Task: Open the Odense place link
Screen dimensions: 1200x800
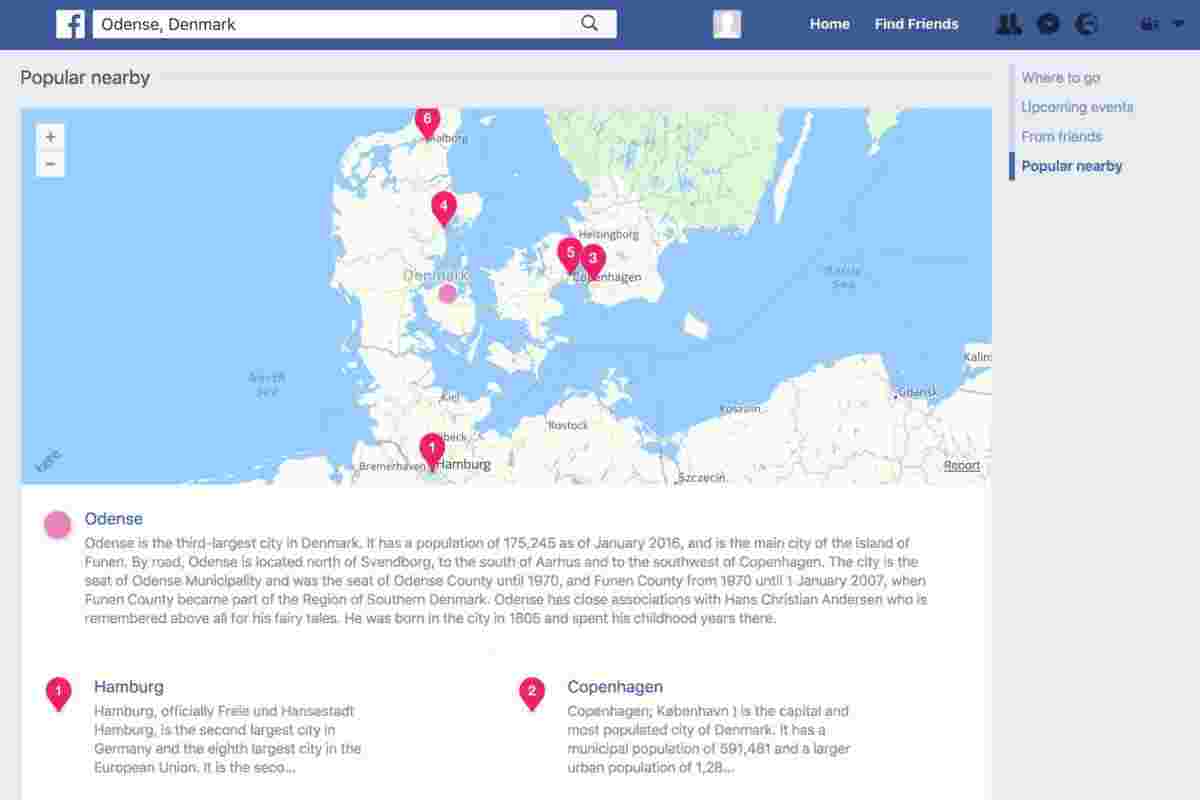Action: [113, 519]
